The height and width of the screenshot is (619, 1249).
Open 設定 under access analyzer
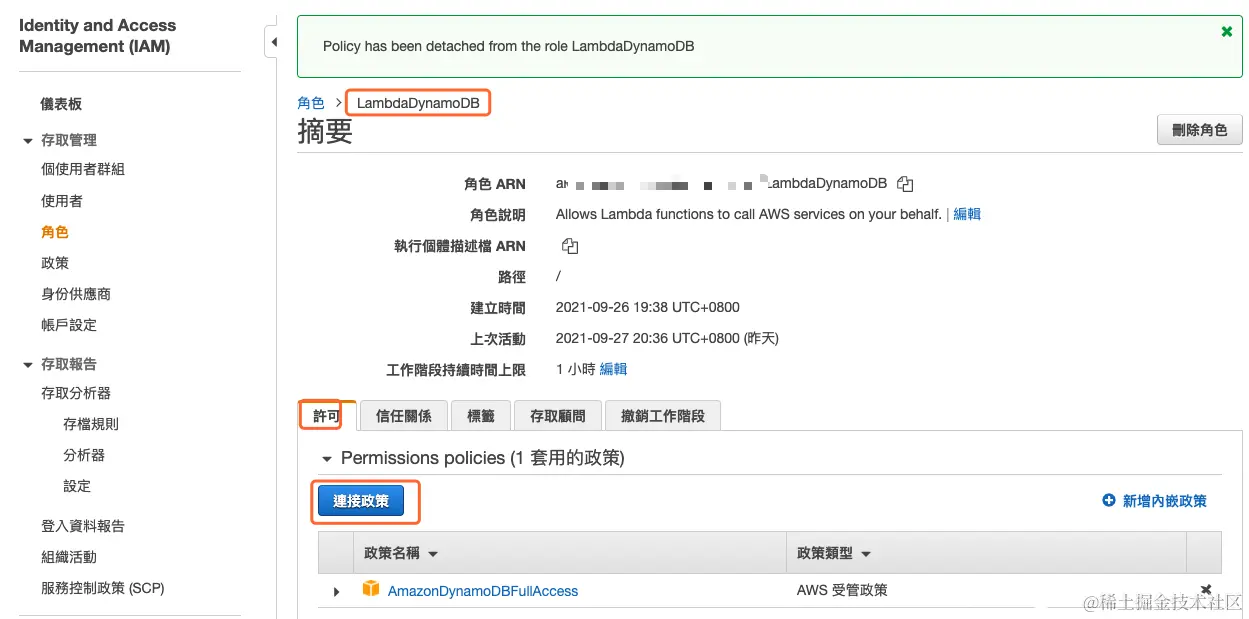click(x=77, y=486)
